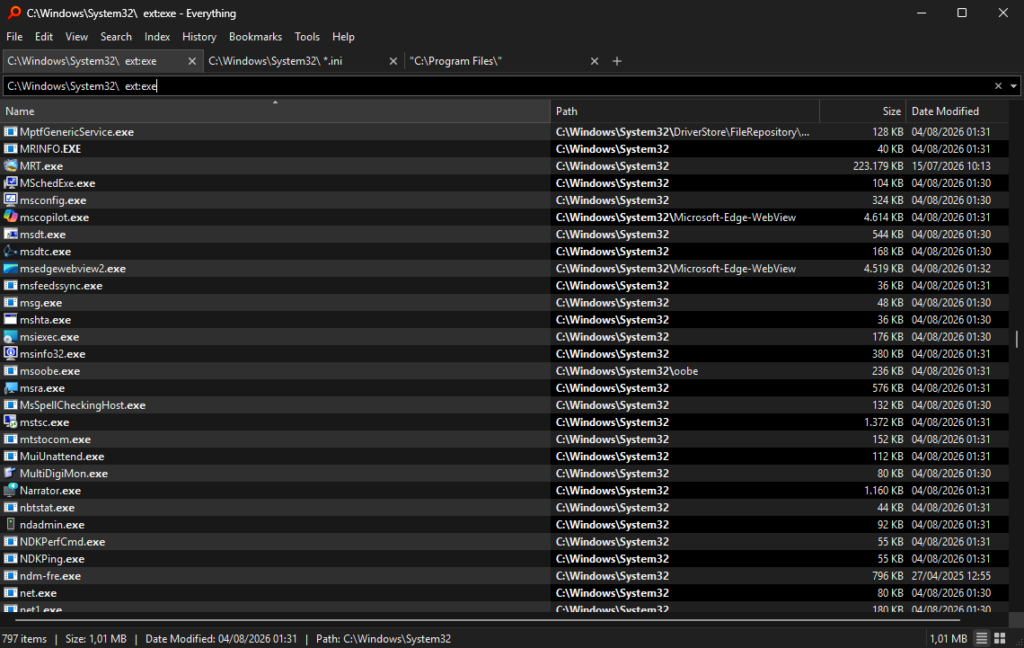Select the msfeedssync.exe row
Image resolution: width=1024 pixels, height=648 pixels.
click(505, 285)
